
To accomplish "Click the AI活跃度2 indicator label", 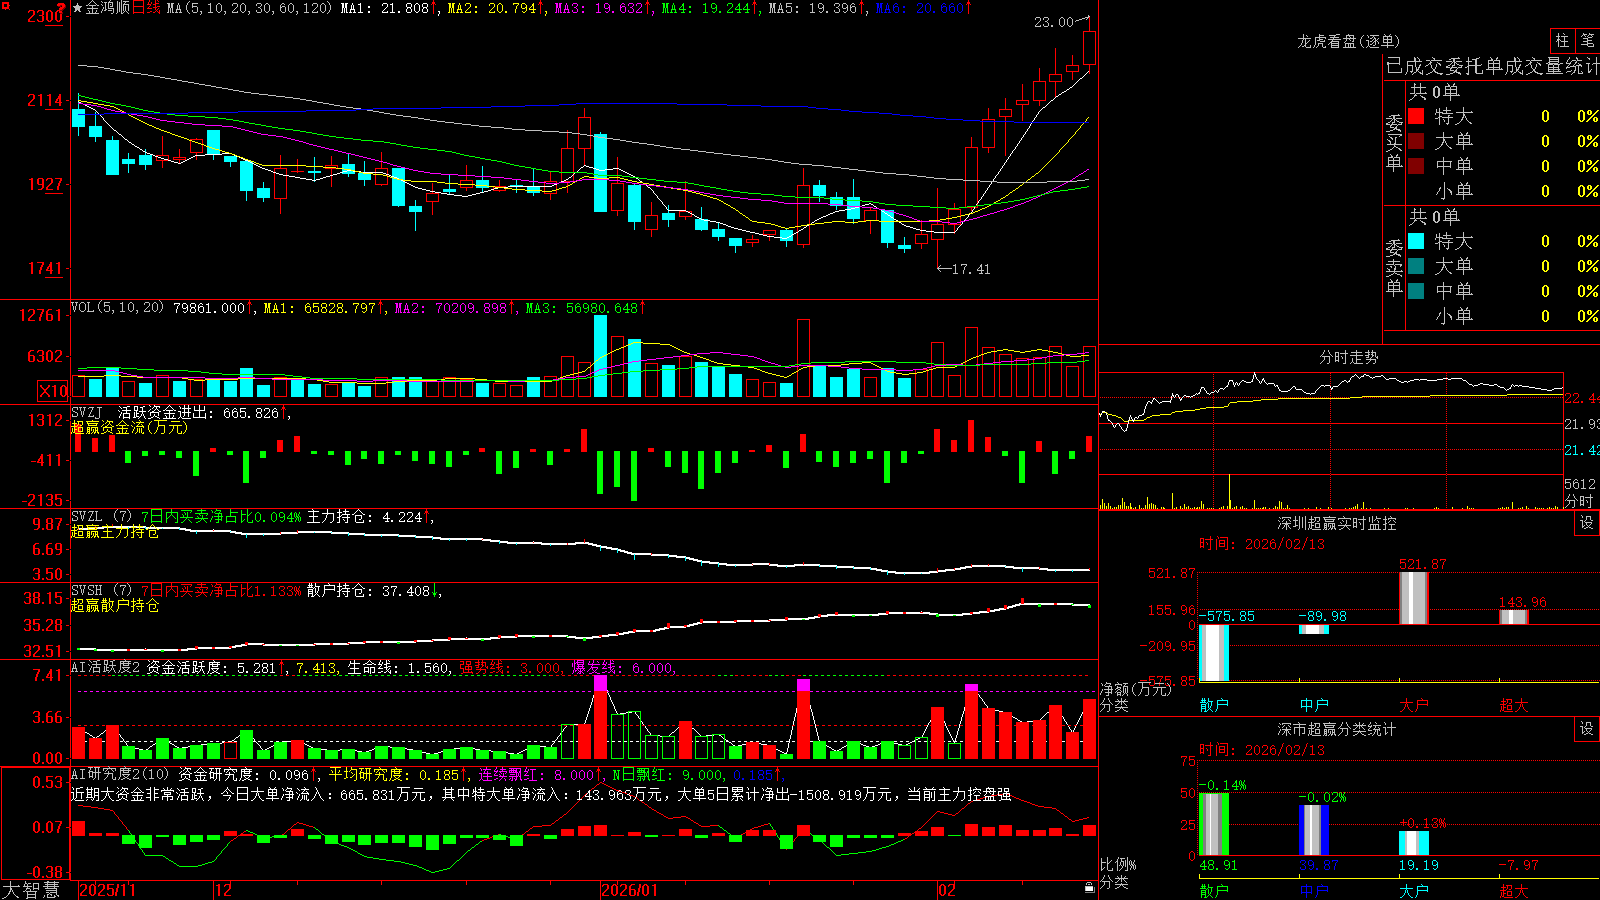I will pos(106,667).
